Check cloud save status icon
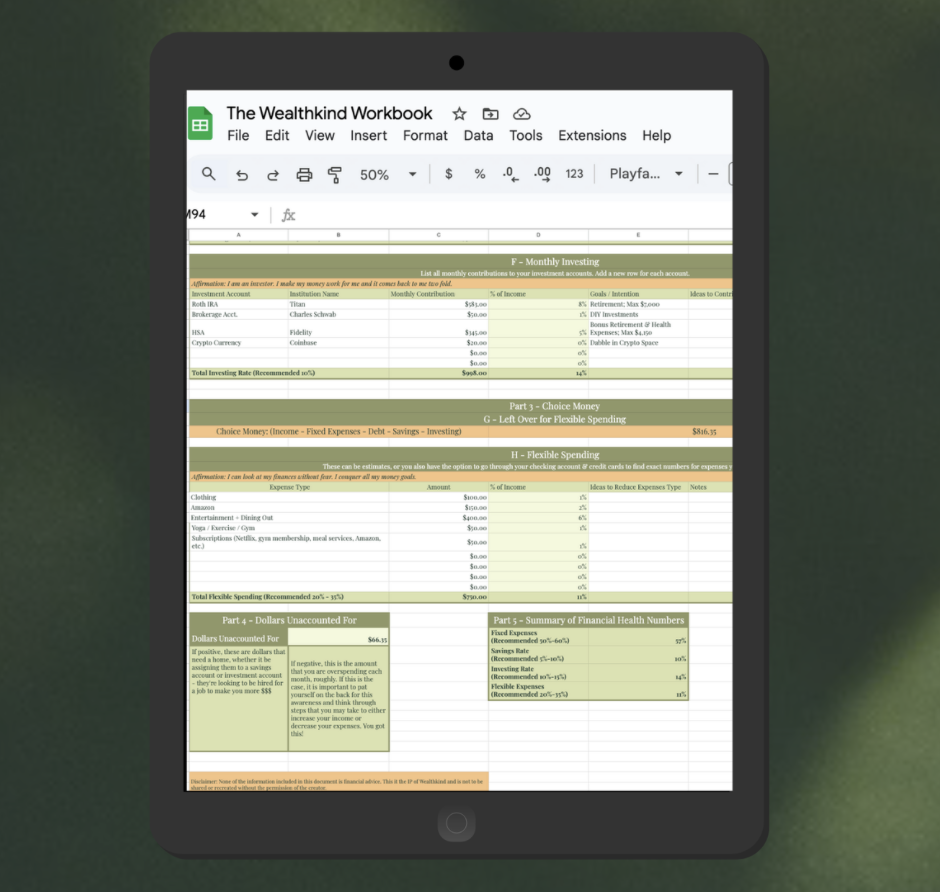 click(x=522, y=114)
